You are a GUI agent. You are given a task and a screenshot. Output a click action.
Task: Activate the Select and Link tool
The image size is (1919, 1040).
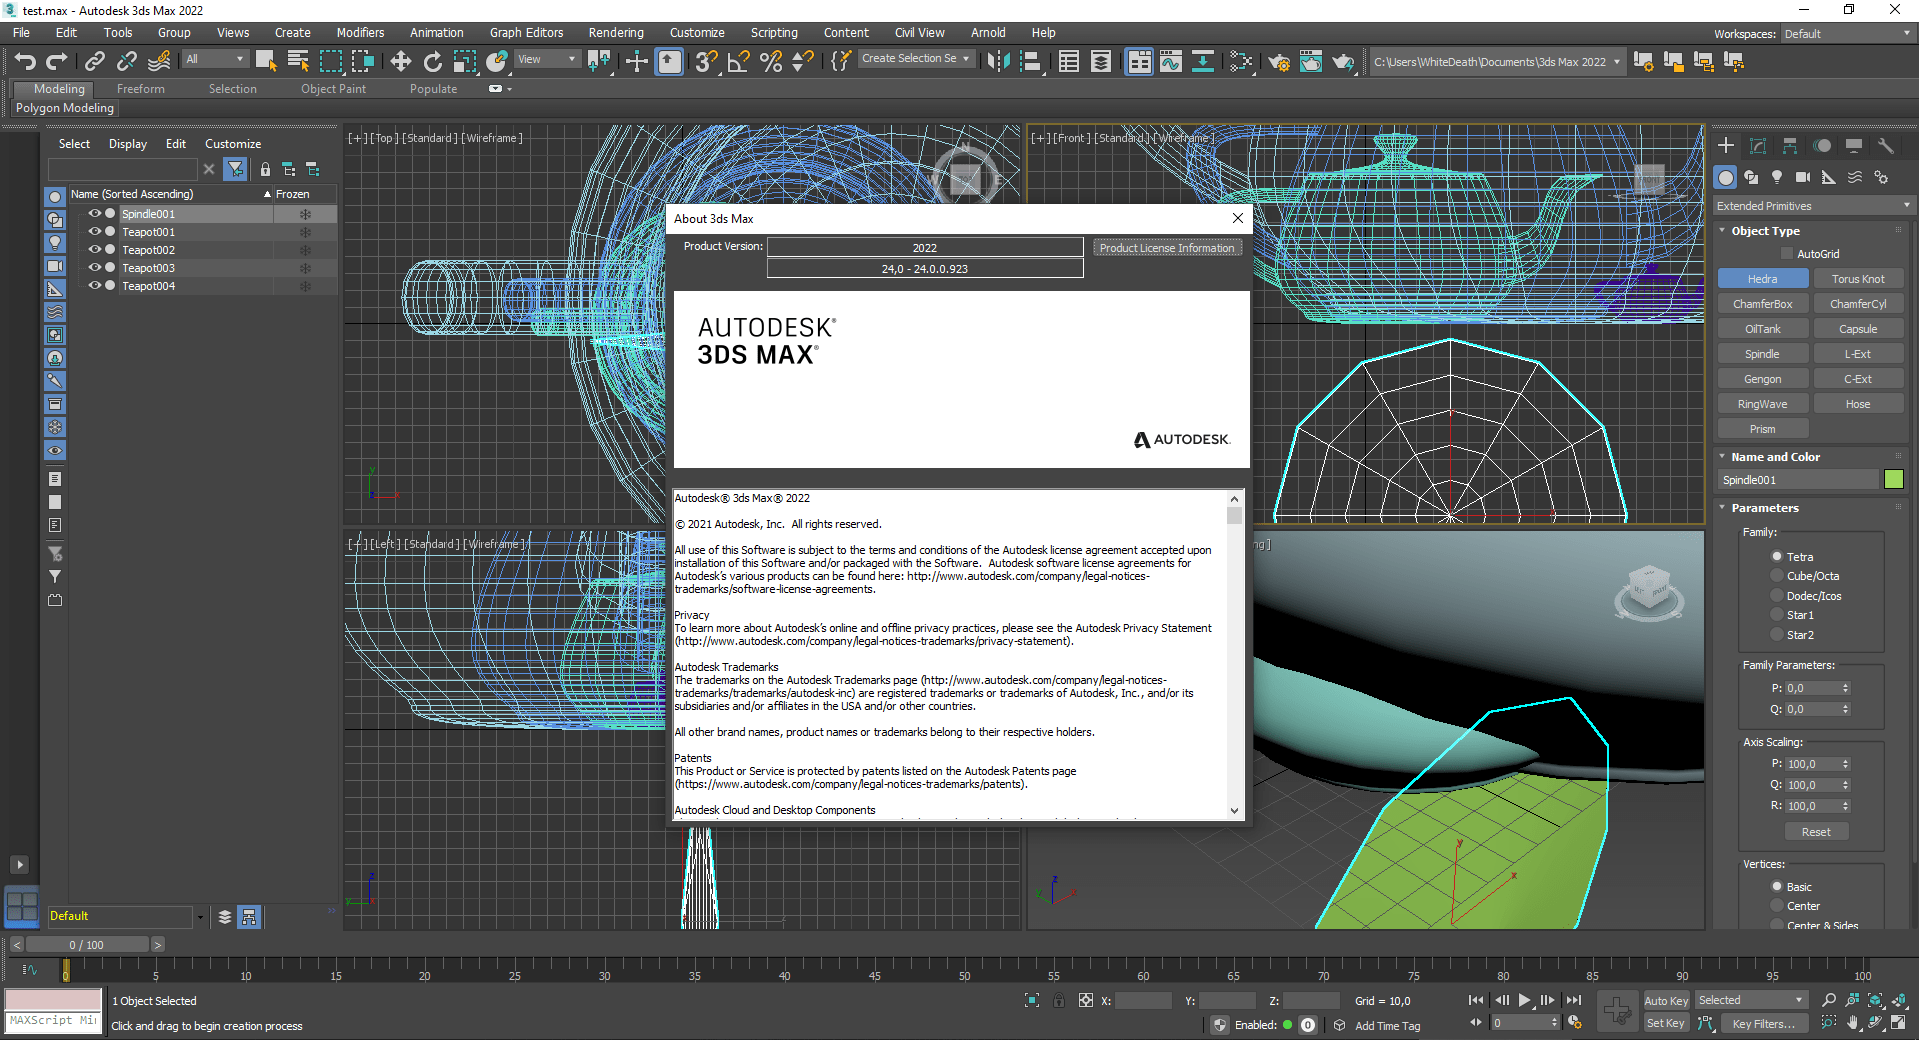tap(95, 62)
